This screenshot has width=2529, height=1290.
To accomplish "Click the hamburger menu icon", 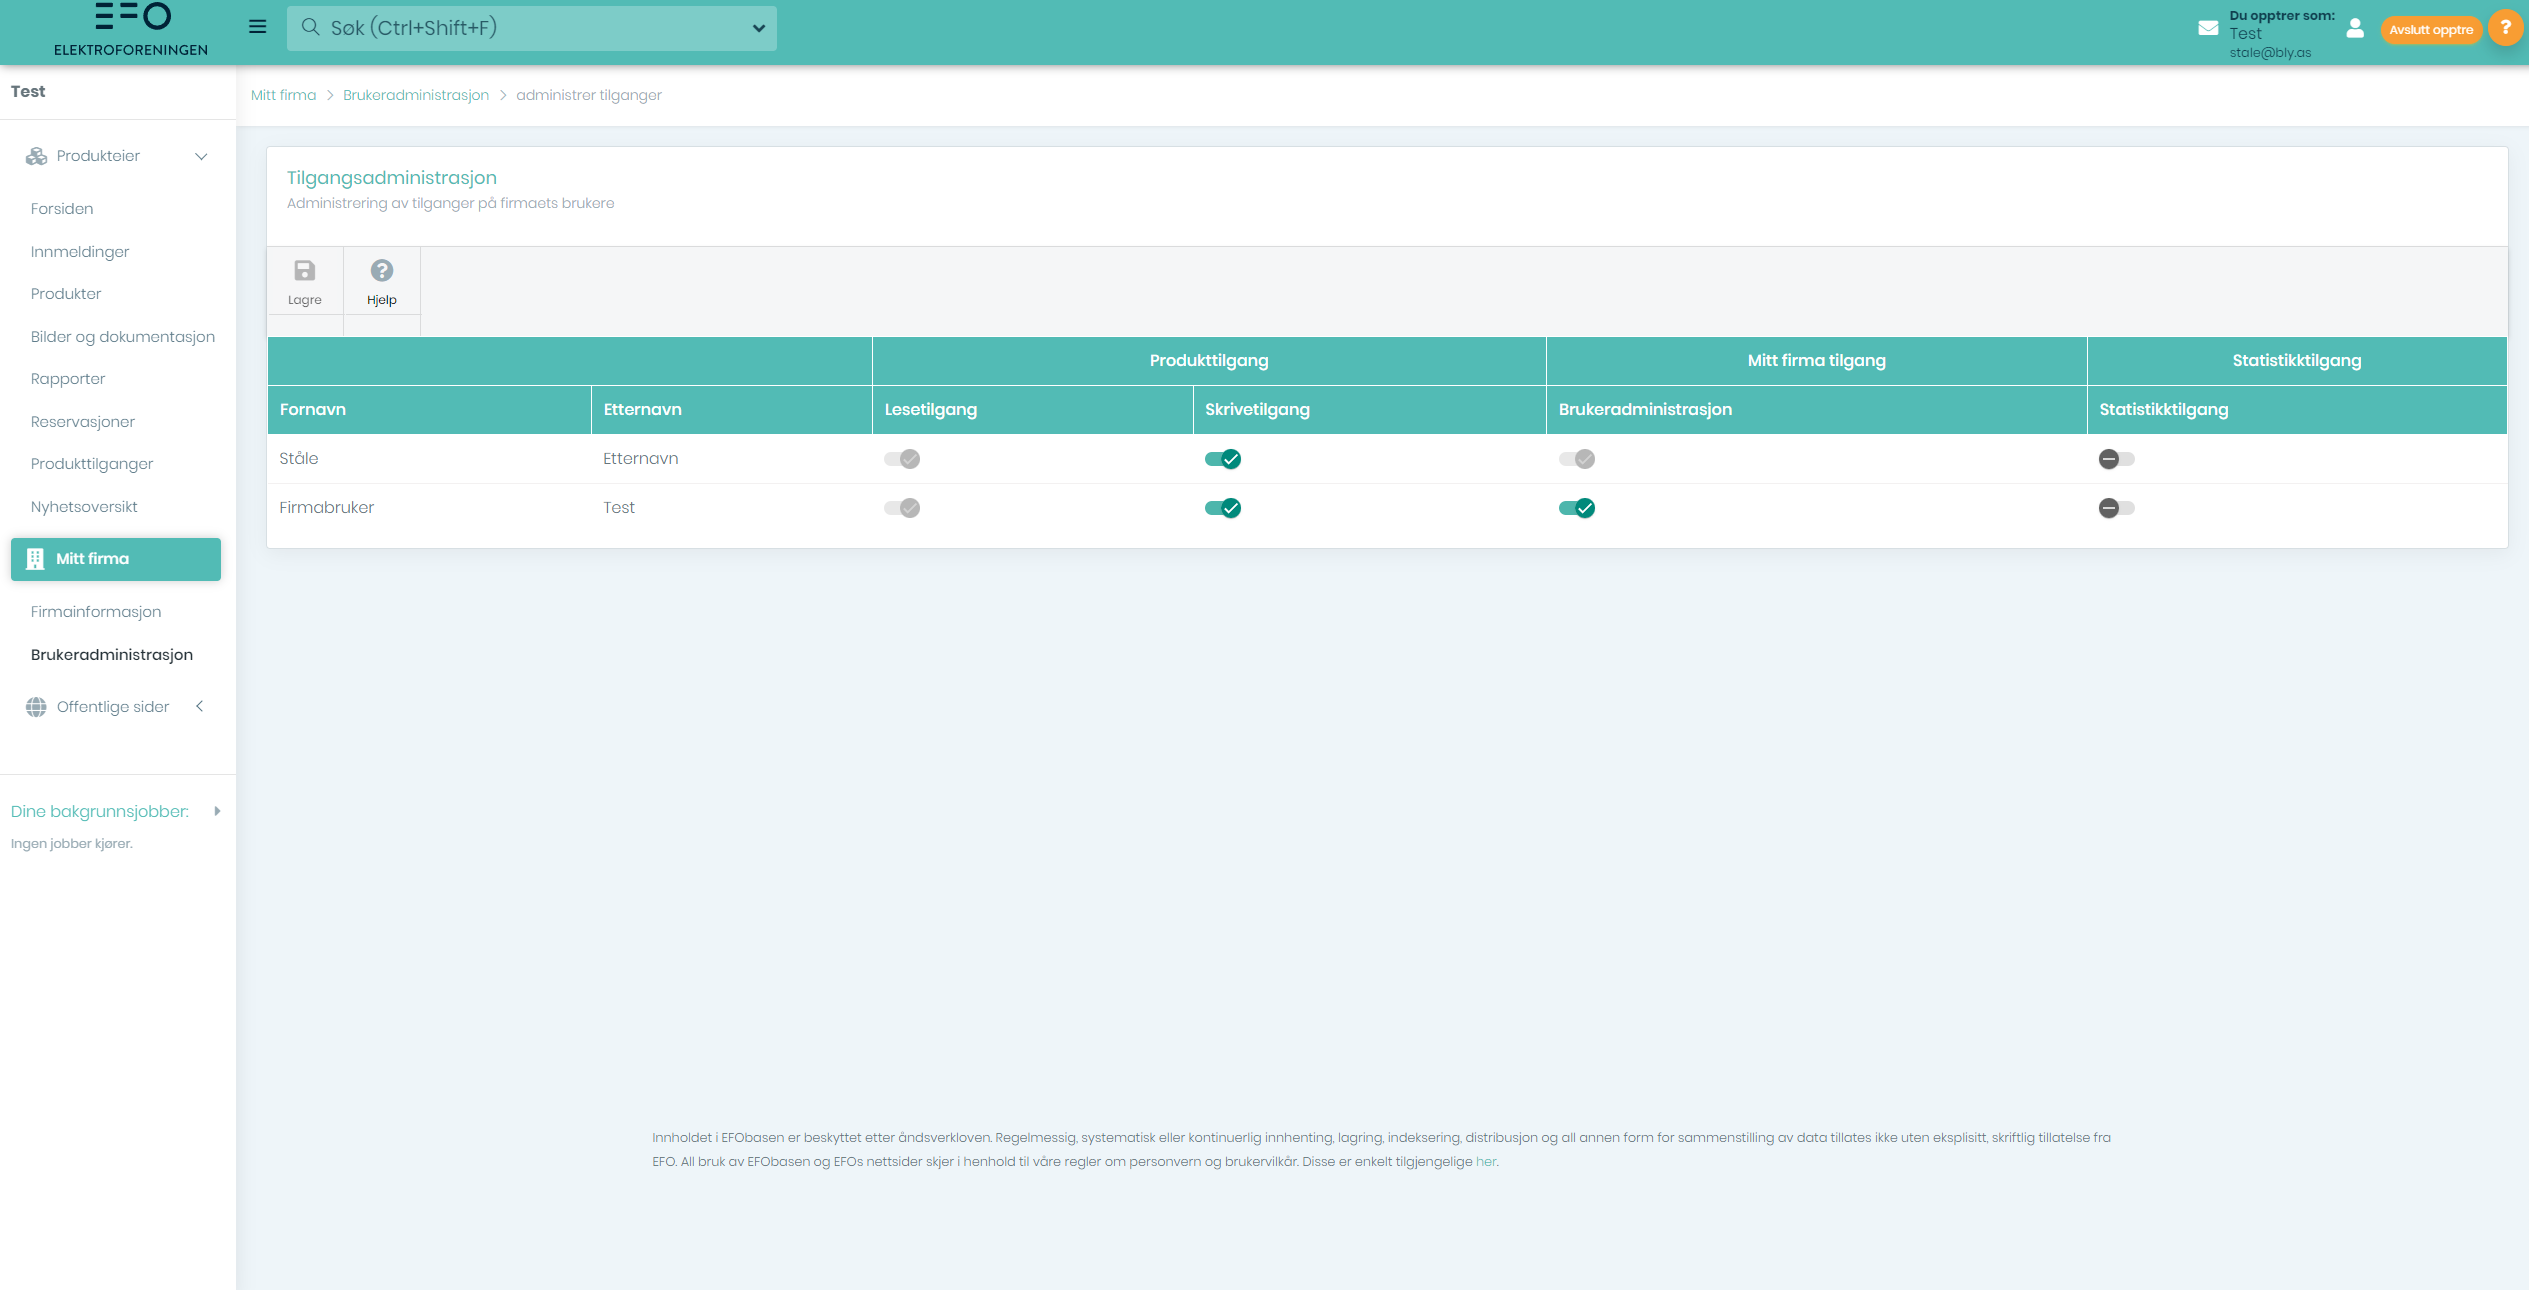I will tap(257, 27).
